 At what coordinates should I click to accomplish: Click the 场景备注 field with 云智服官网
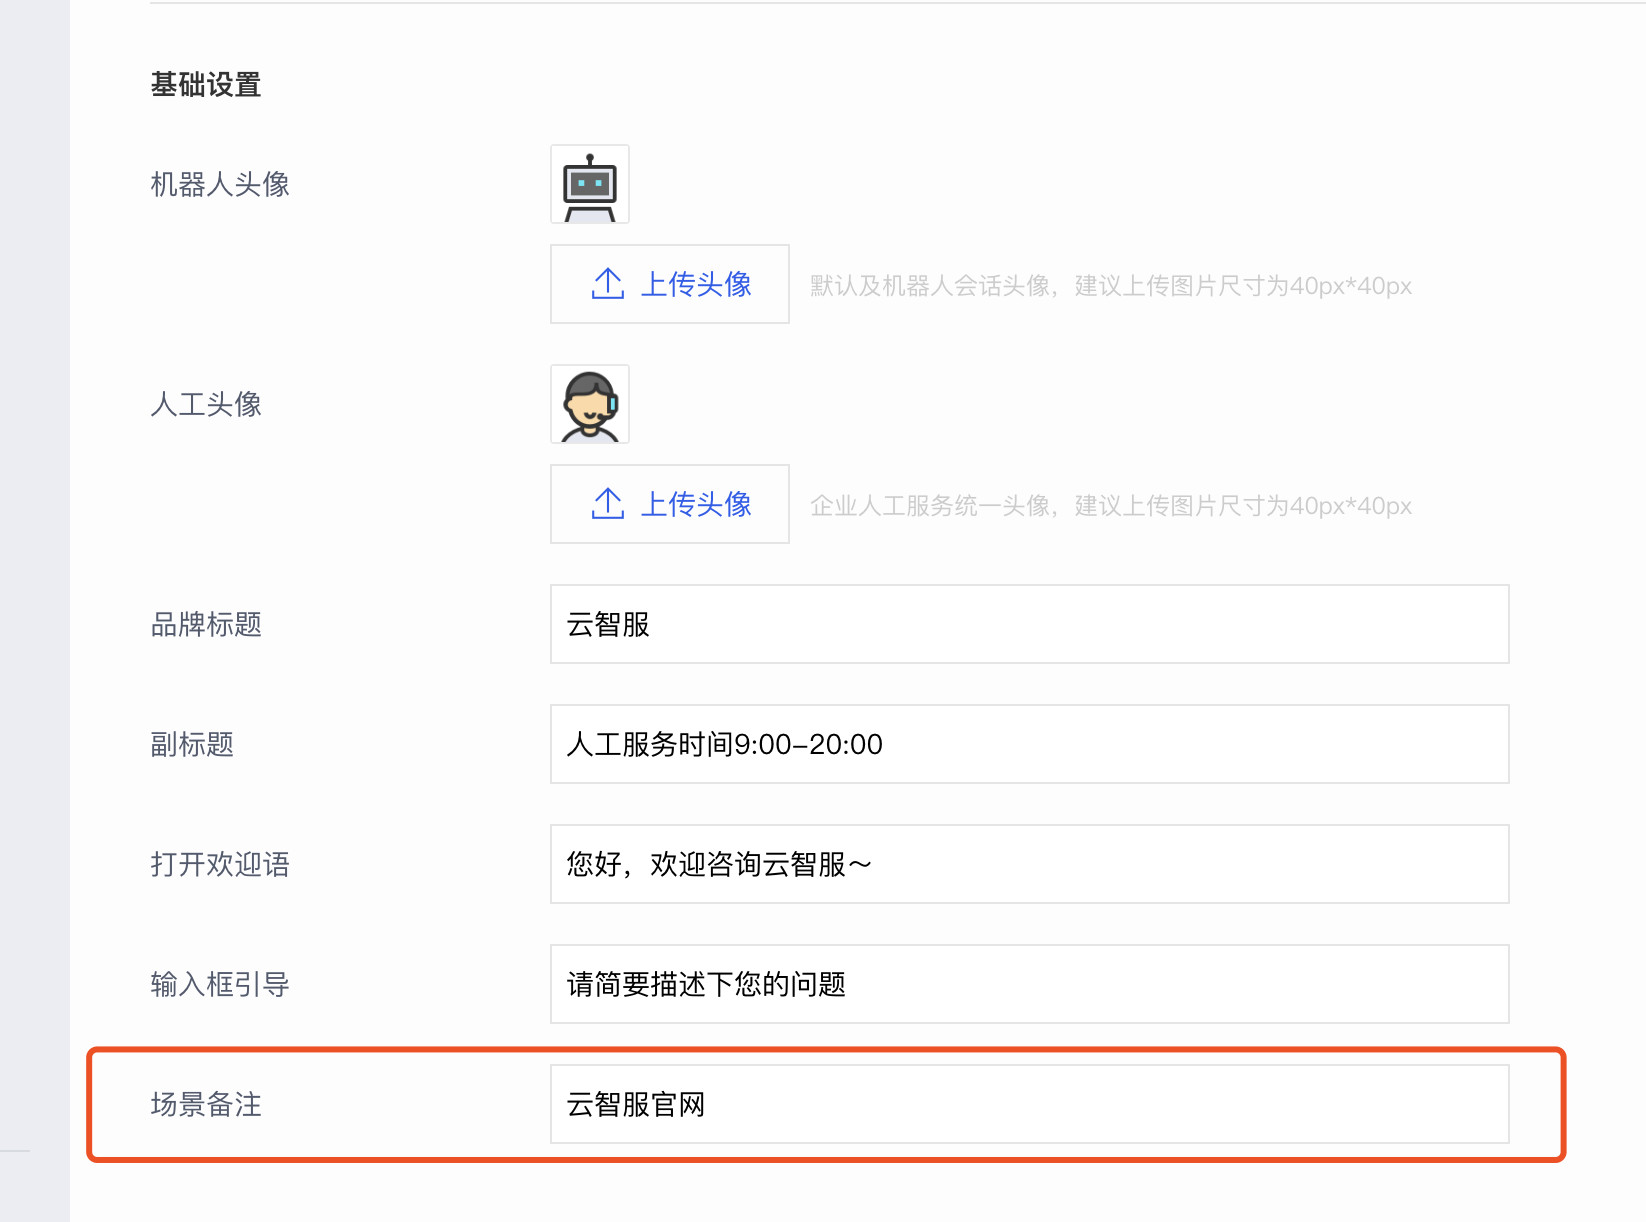[1030, 1104]
